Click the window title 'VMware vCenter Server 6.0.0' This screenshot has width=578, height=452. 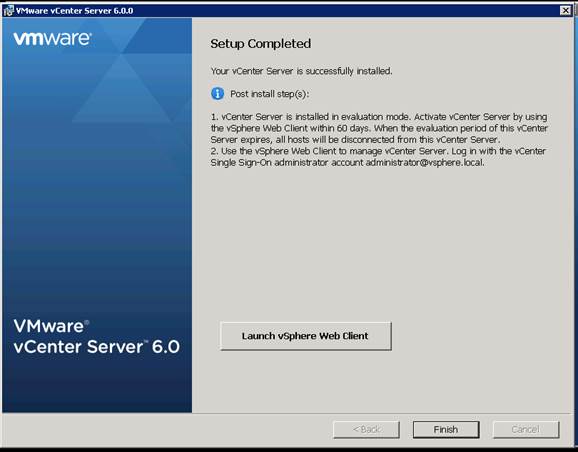point(74,11)
